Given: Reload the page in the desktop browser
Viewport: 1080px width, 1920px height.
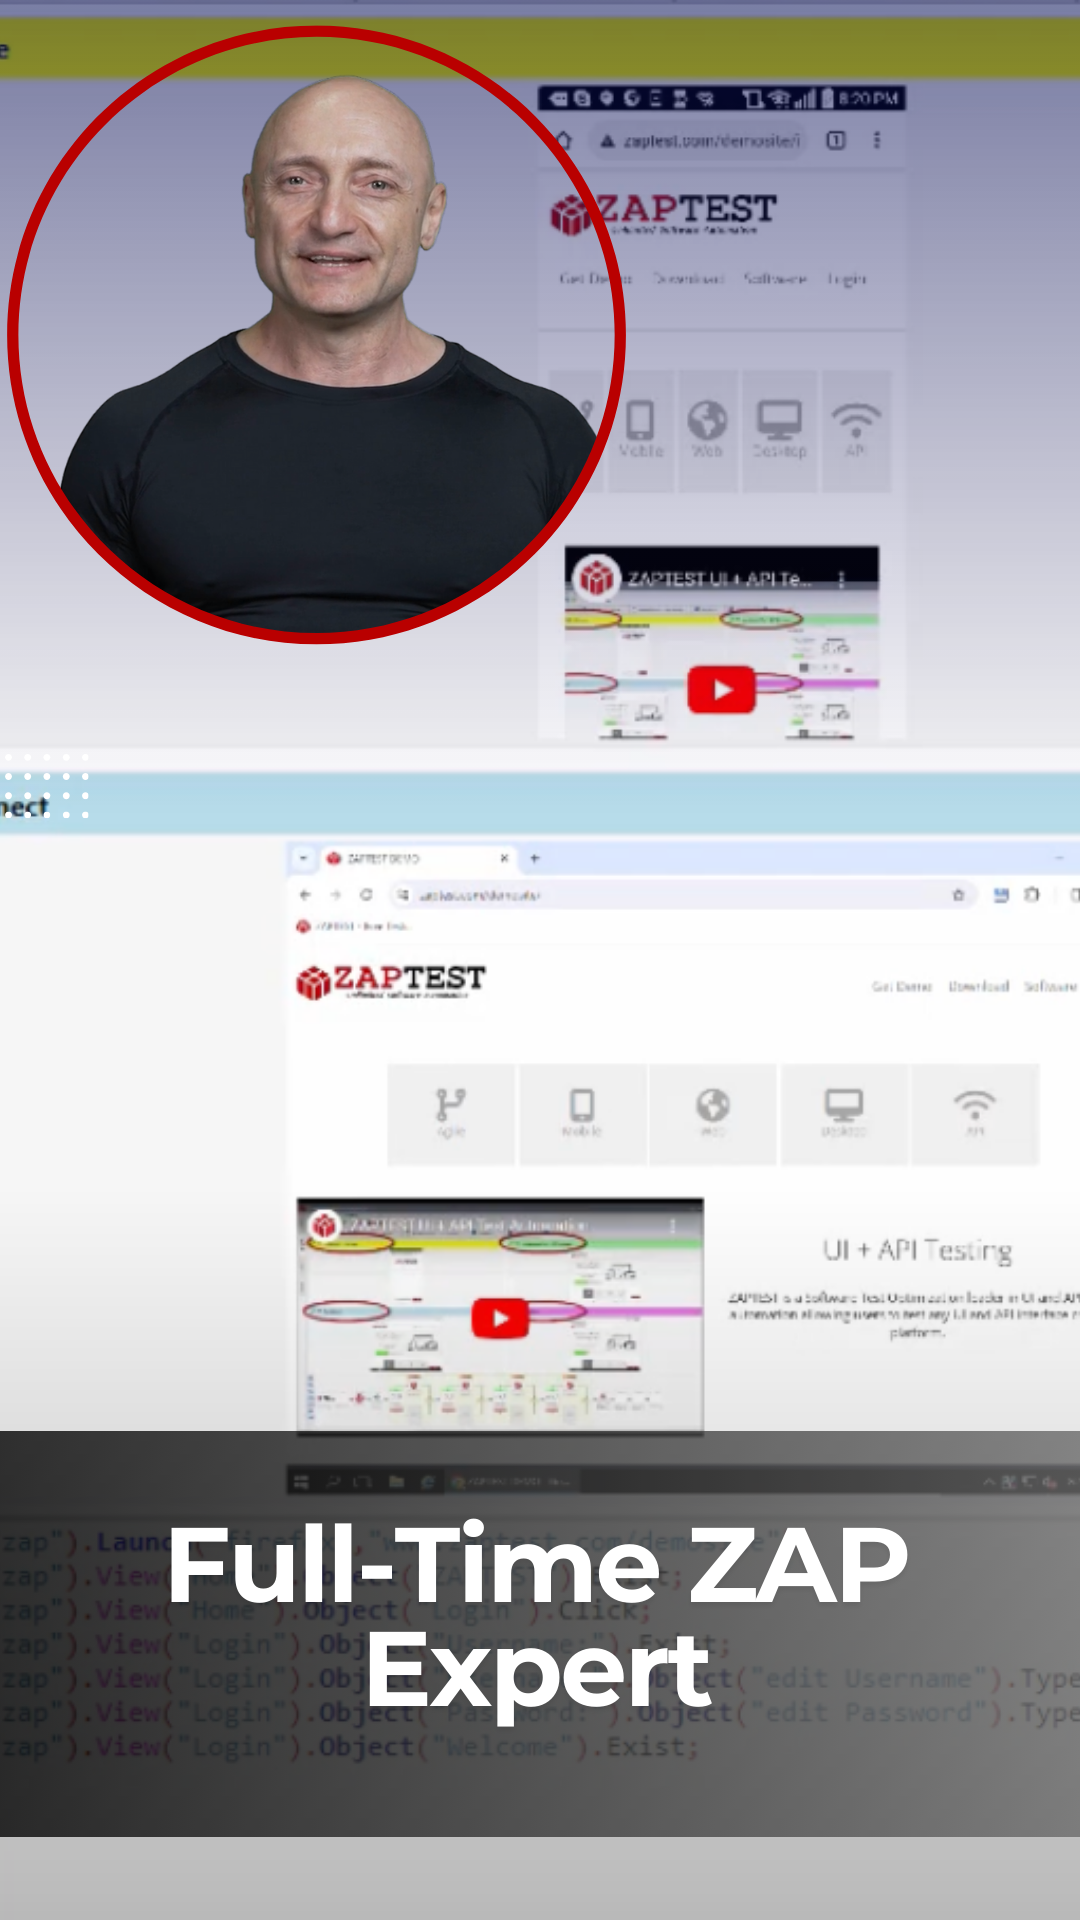Looking at the screenshot, I should coord(366,895).
